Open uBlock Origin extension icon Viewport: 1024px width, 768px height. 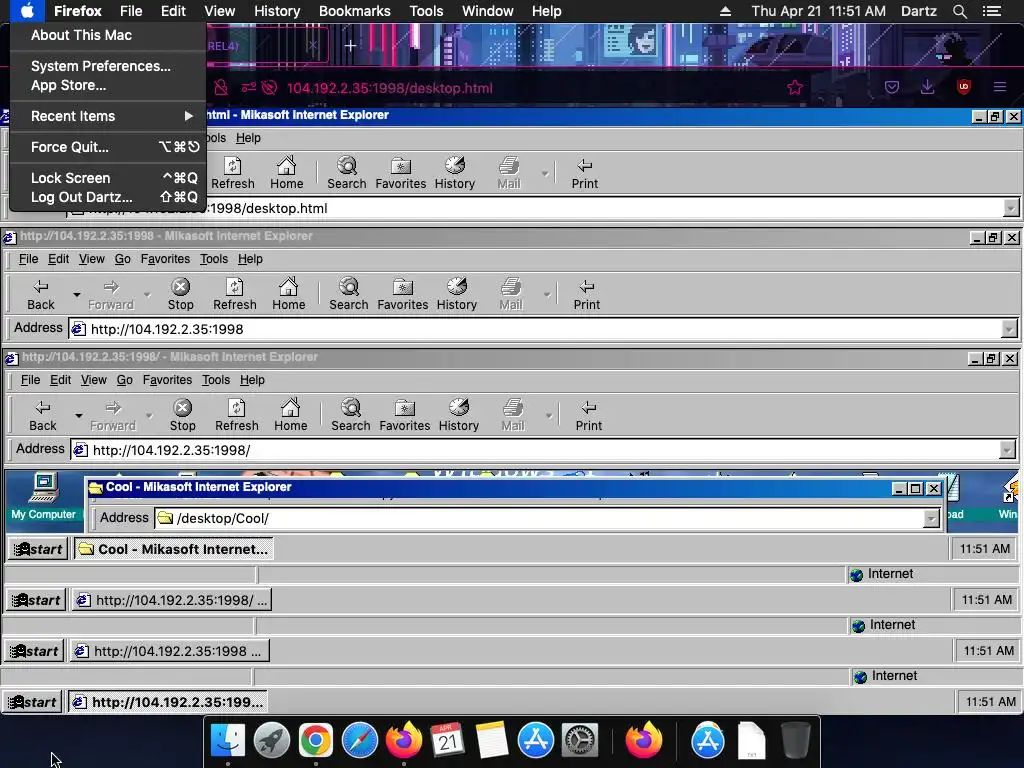tap(963, 87)
